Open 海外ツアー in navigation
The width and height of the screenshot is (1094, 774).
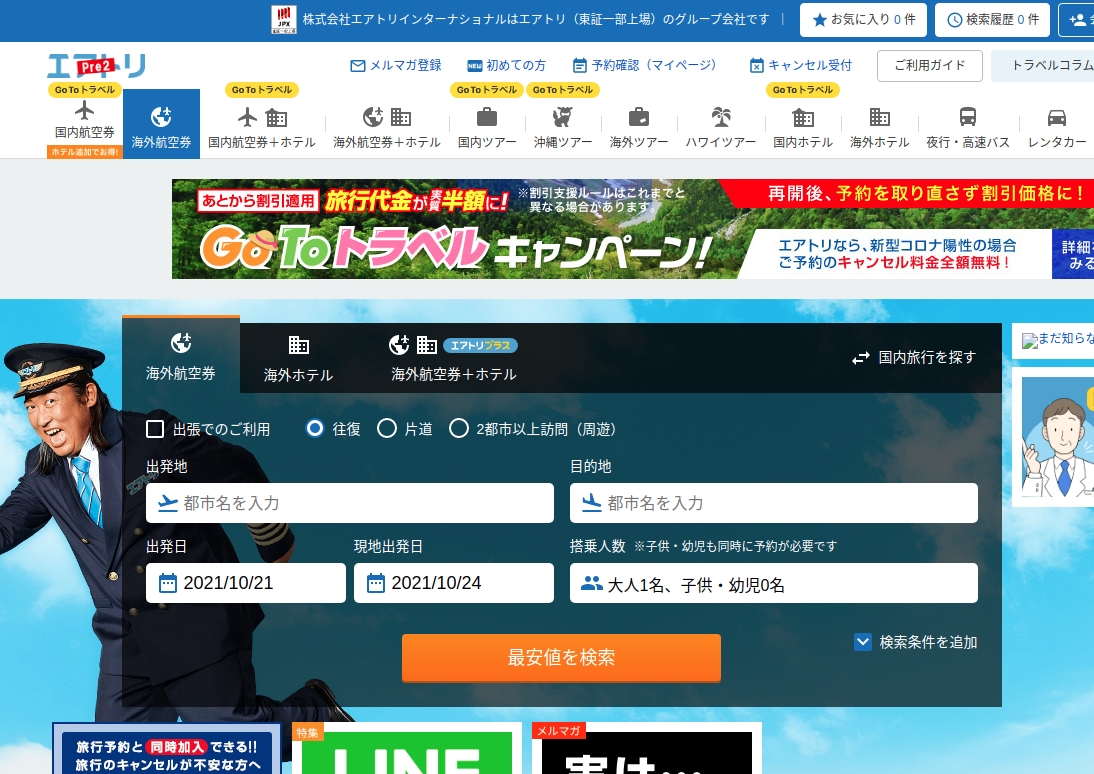(638, 126)
